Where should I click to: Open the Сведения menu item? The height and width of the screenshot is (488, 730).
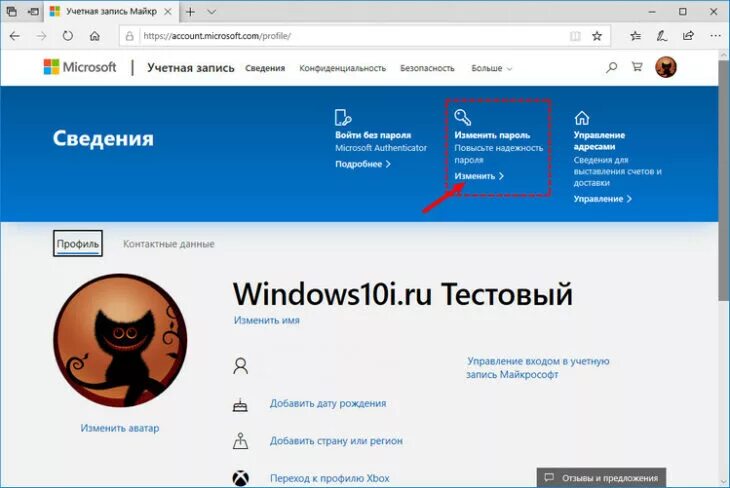265,68
